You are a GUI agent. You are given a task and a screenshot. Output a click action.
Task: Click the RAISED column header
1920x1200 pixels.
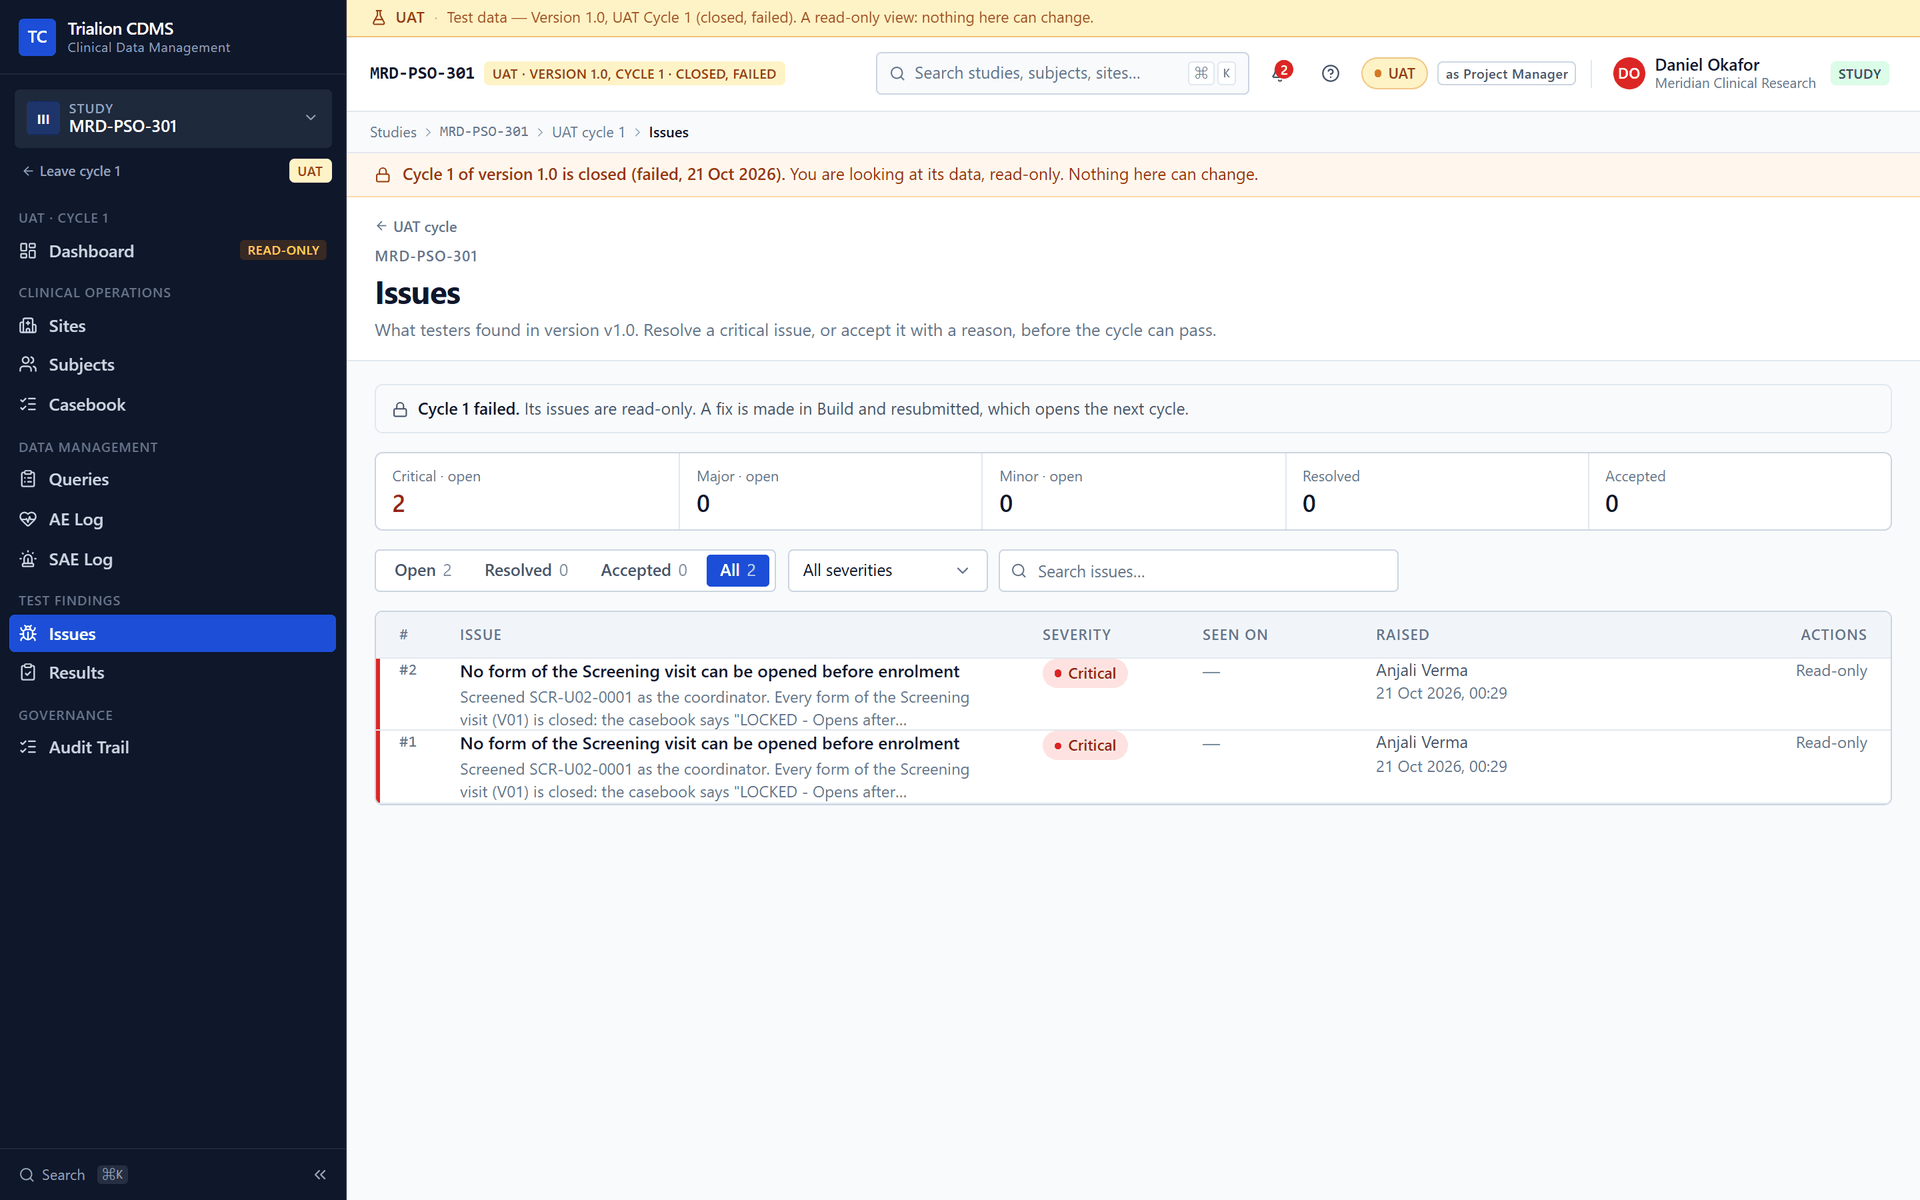coord(1402,635)
